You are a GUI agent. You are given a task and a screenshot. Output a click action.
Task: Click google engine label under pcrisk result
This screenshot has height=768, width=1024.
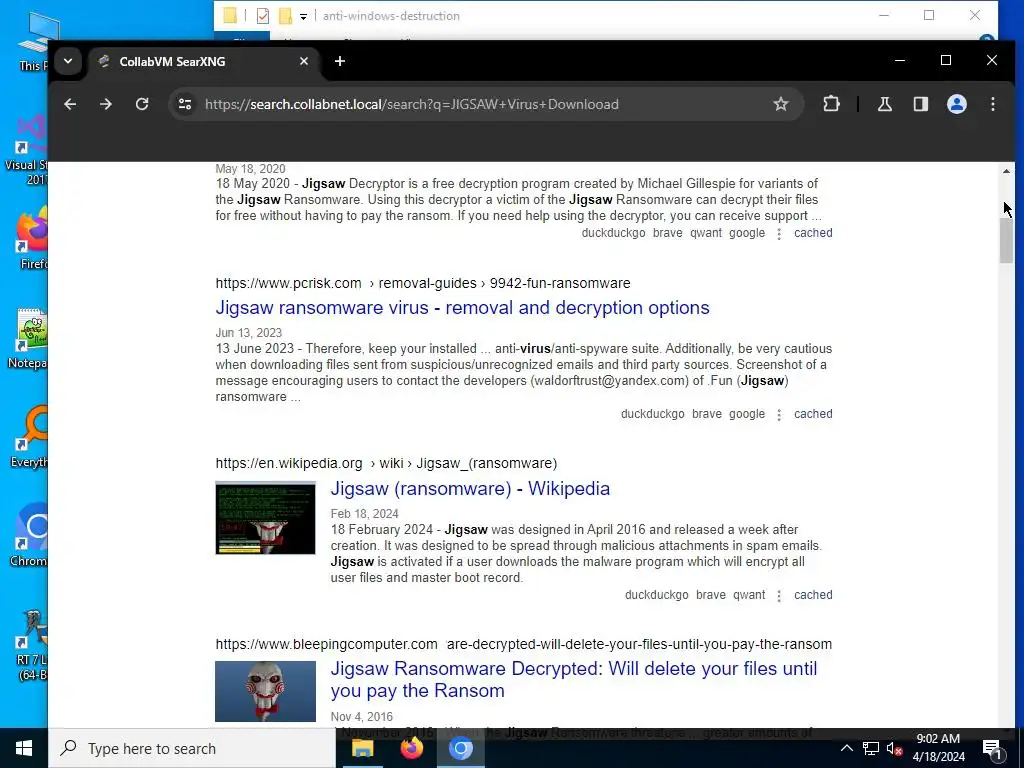[746, 414]
